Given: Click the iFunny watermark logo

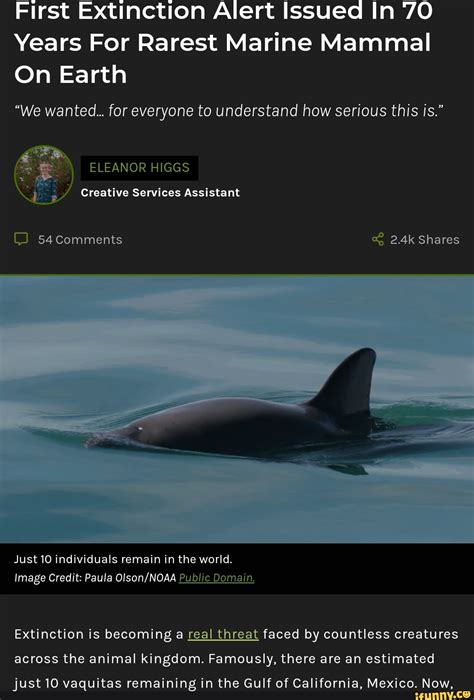Looking at the screenshot, I should (x=443, y=695).
